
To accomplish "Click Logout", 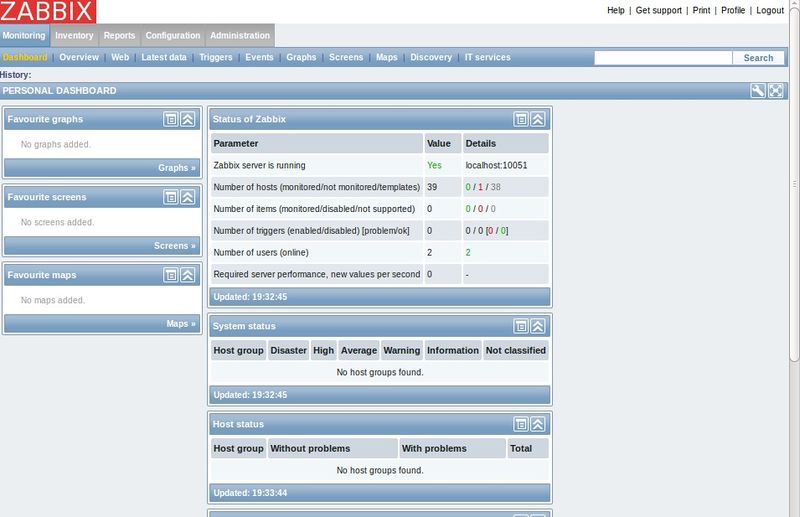I will (770, 10).
